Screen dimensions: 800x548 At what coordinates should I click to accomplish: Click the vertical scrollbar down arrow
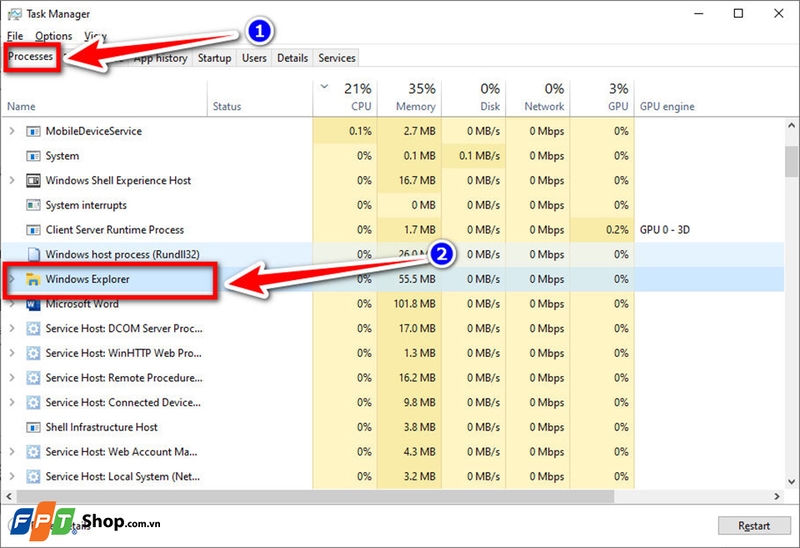[x=791, y=481]
